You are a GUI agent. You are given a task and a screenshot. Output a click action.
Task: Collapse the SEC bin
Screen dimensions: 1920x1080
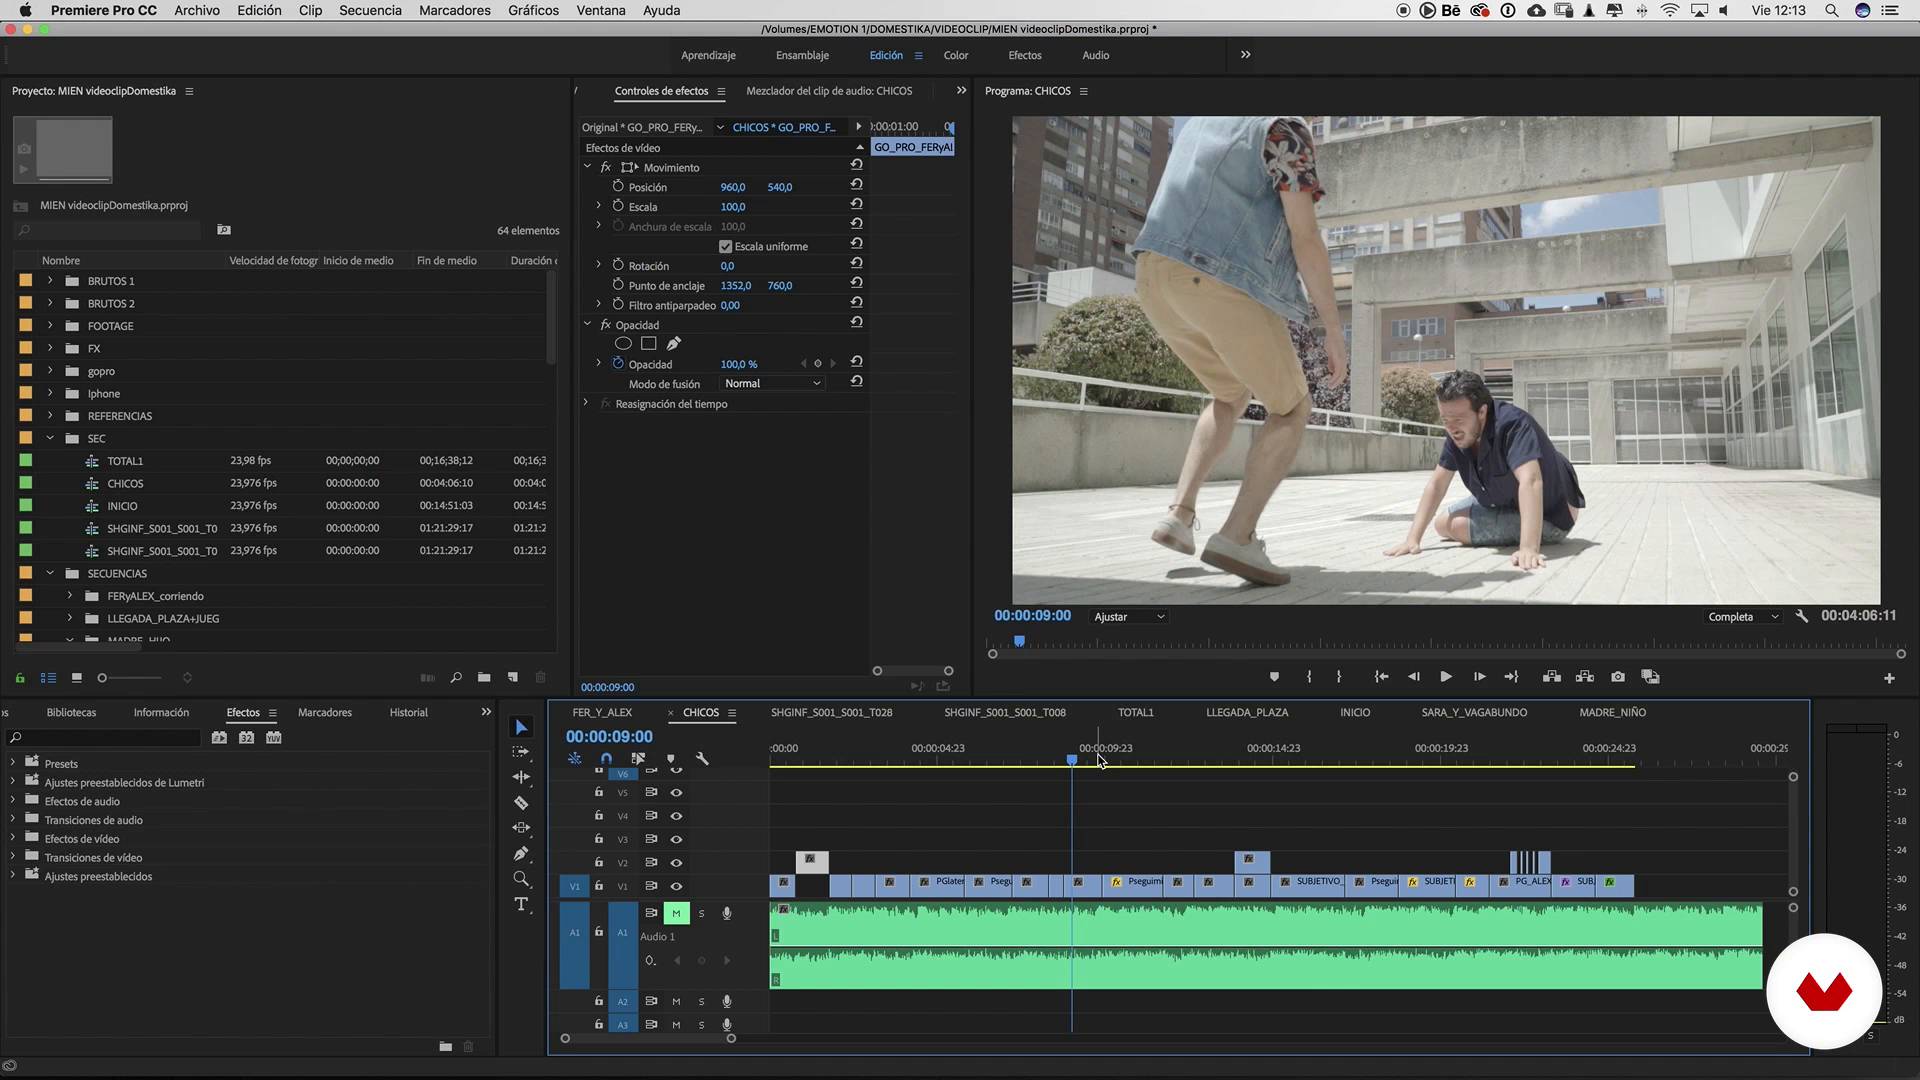49,438
